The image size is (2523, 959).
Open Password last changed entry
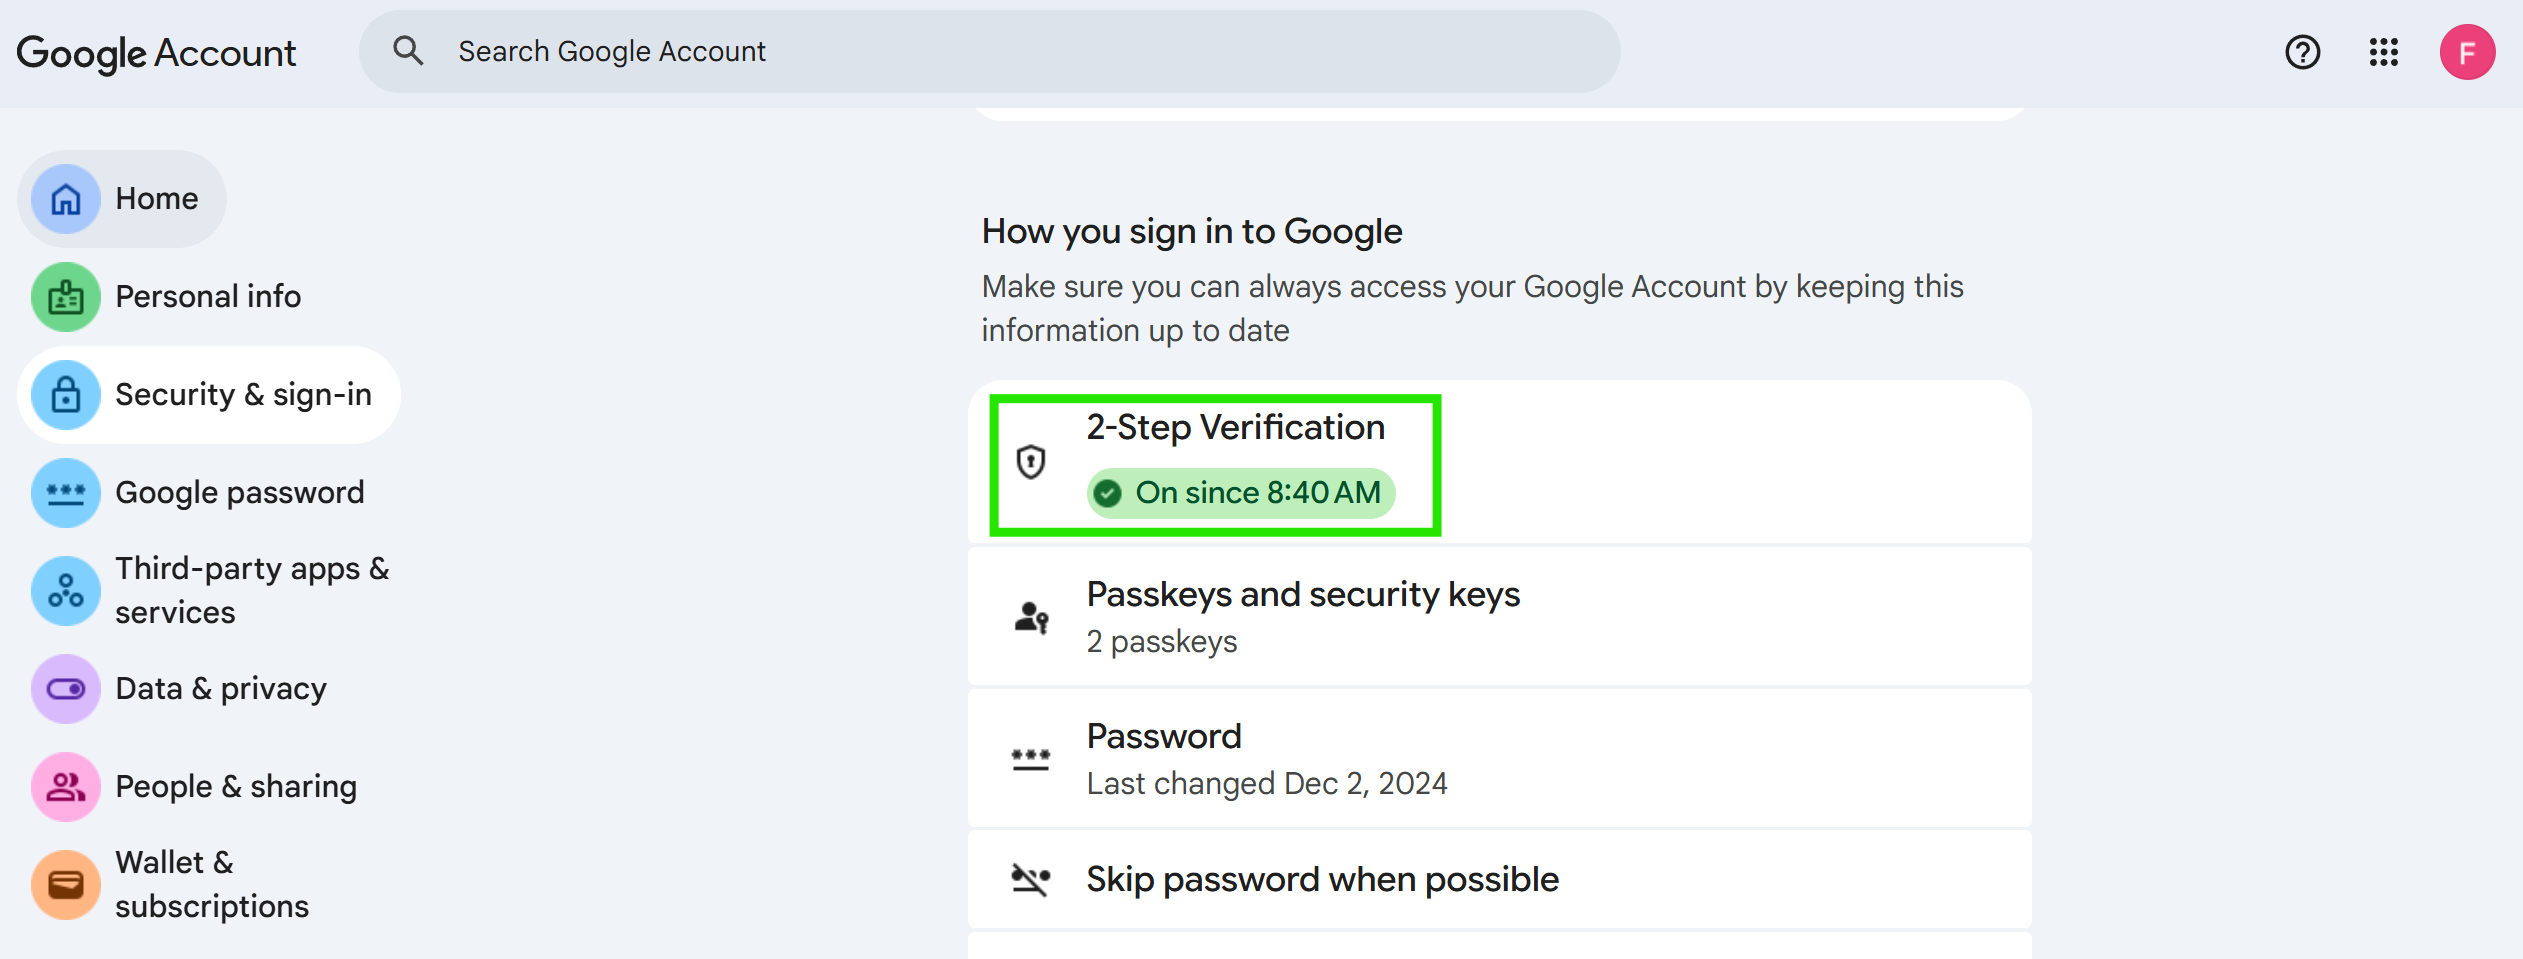(x=1266, y=759)
